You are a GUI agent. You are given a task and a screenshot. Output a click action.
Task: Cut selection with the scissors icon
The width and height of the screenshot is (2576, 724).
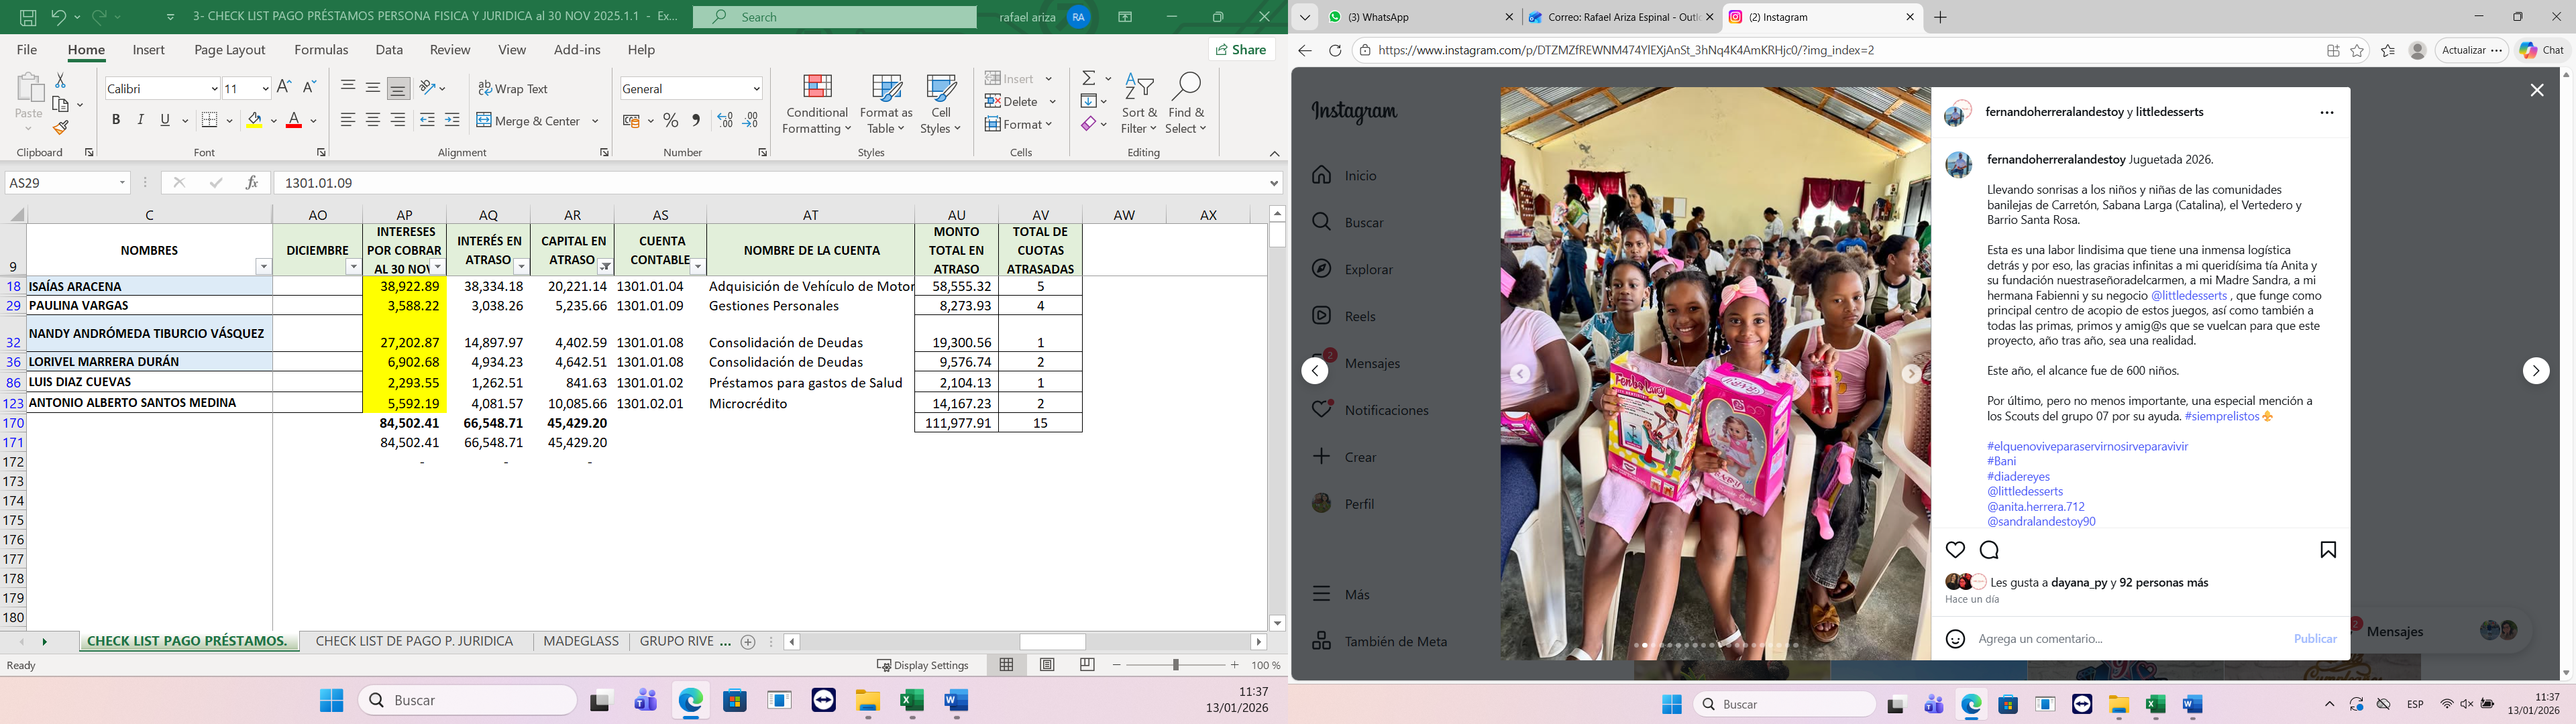click(x=60, y=80)
